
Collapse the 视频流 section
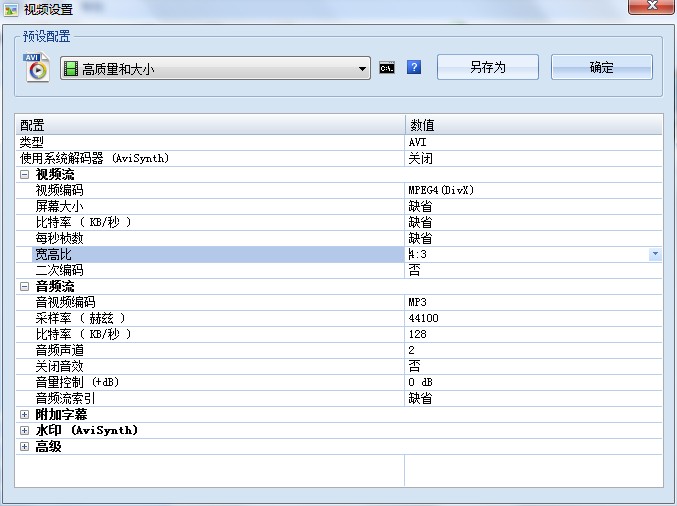[25, 174]
